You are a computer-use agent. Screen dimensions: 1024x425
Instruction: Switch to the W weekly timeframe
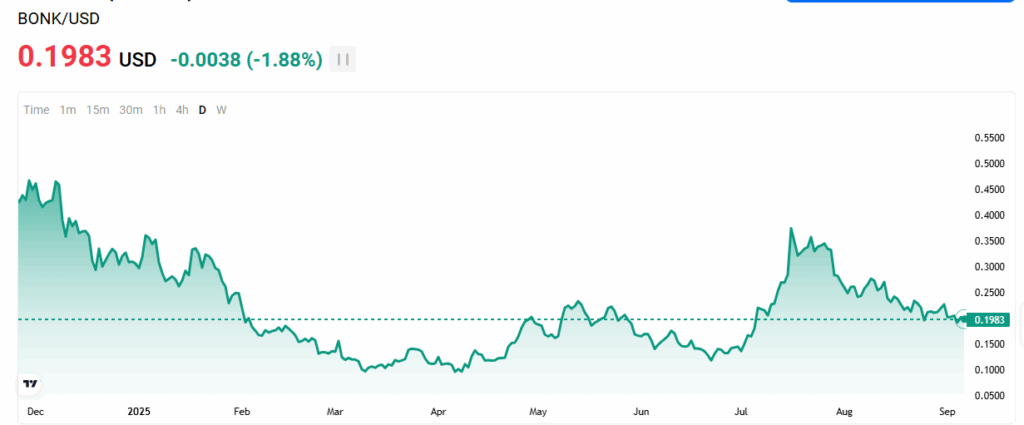pyautogui.click(x=221, y=110)
